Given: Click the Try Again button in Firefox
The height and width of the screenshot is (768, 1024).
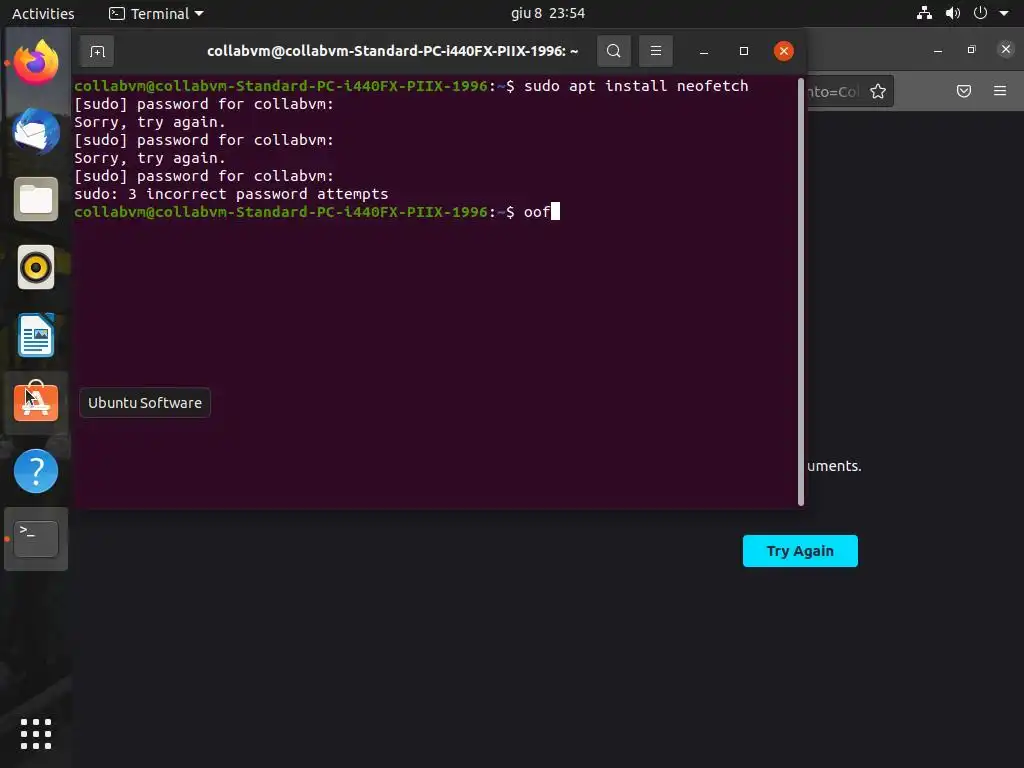Looking at the screenshot, I should pyautogui.click(x=800, y=551).
